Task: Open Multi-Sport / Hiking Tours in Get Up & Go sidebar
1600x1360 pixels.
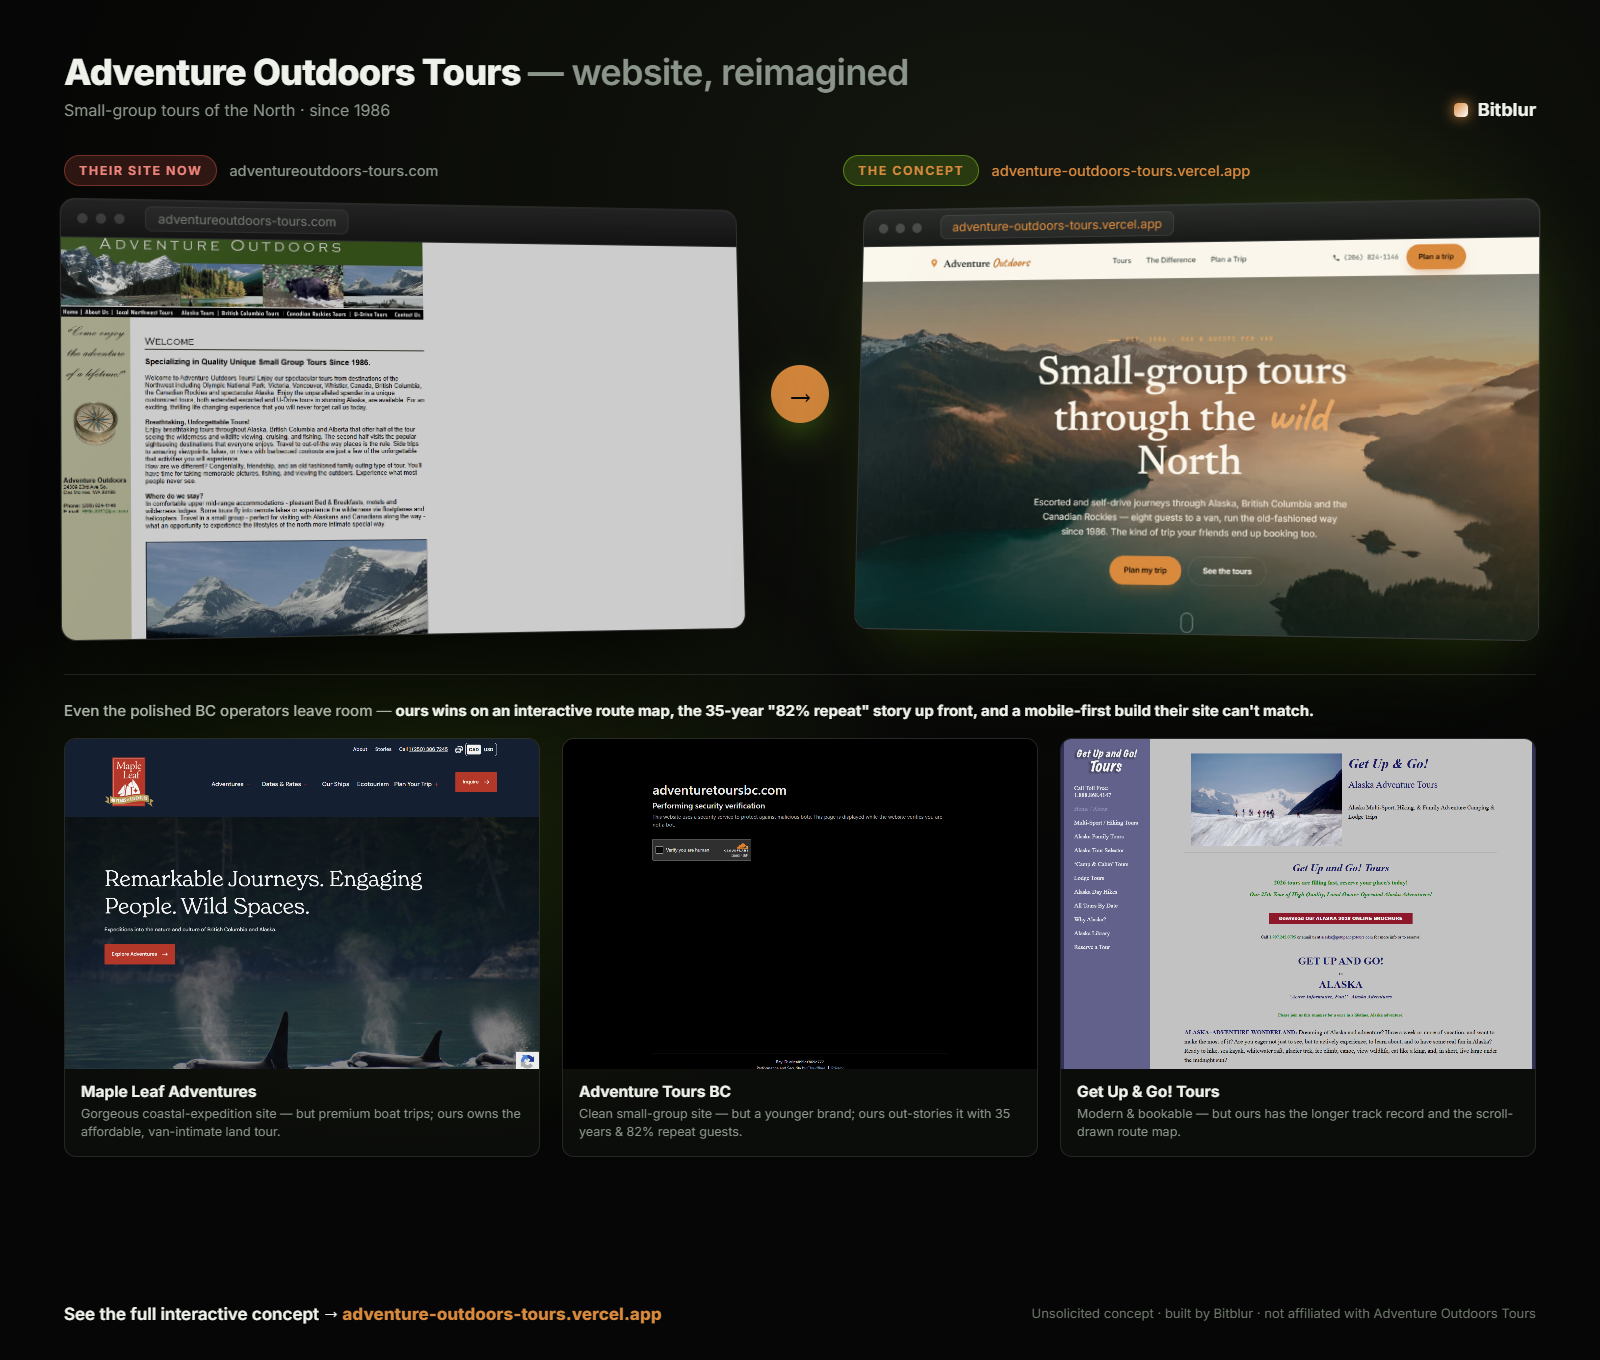Action: (1106, 823)
